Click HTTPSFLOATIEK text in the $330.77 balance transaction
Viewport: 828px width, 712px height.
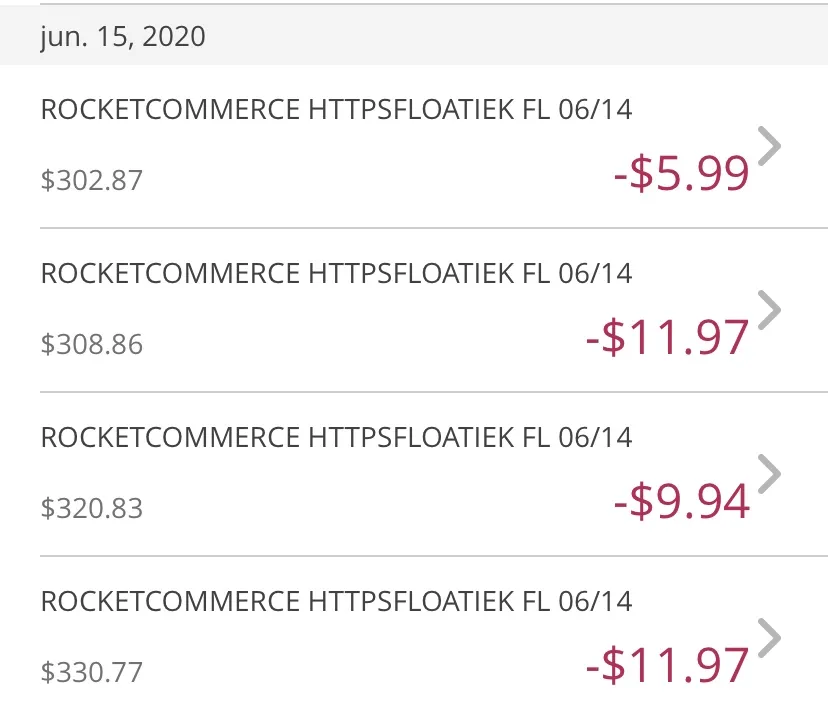(x=411, y=602)
